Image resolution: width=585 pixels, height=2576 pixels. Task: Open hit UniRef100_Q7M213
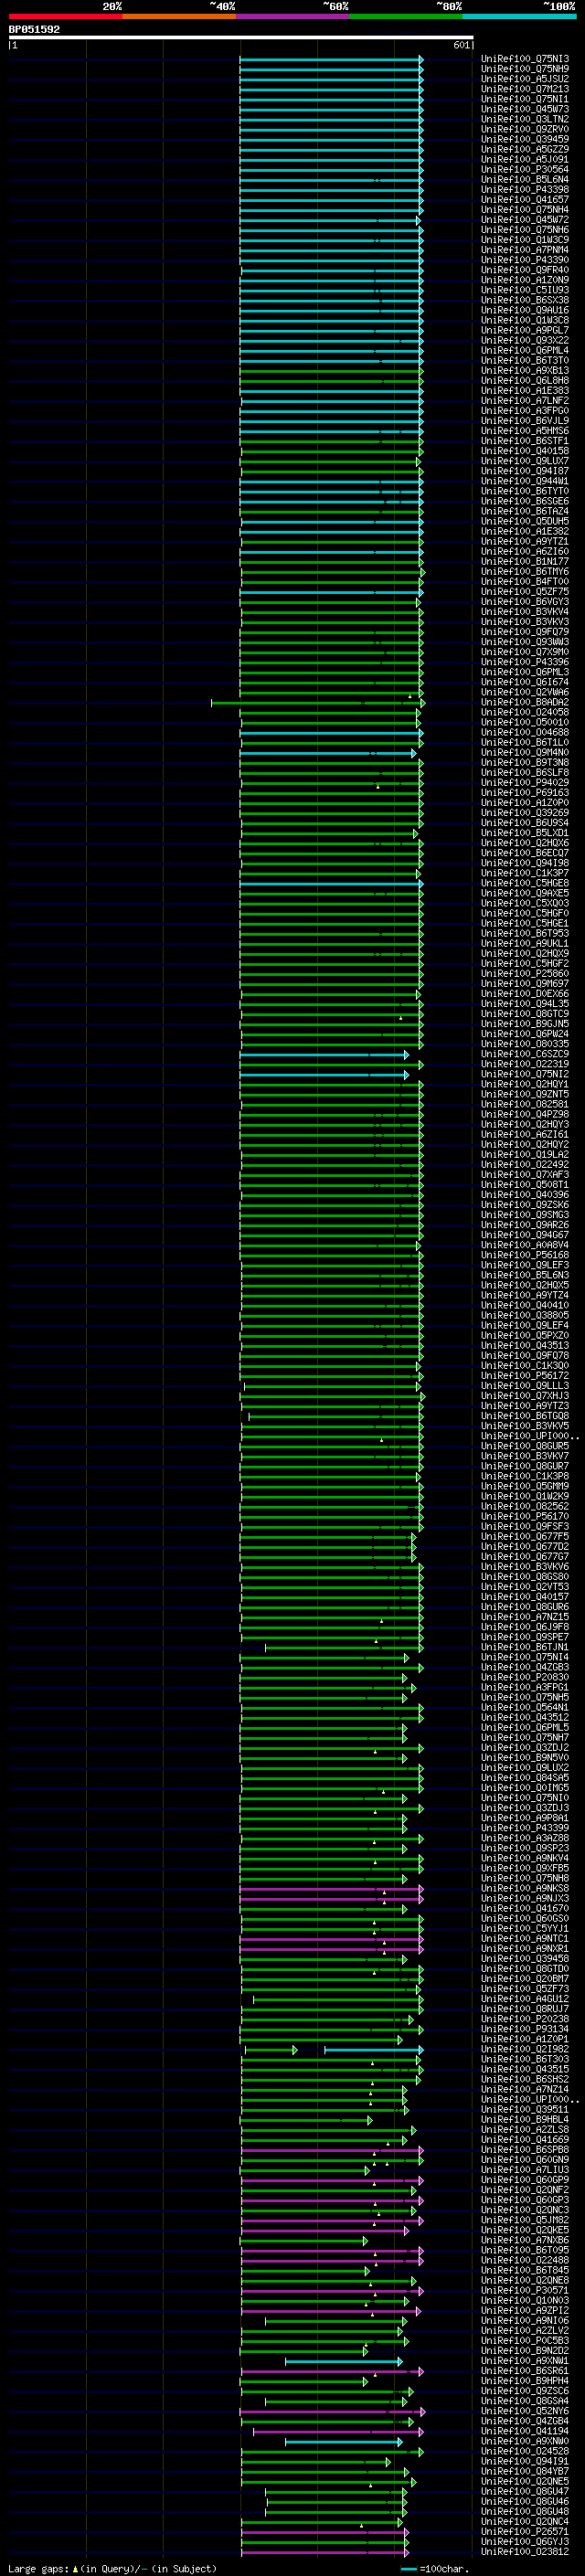coord(525,89)
